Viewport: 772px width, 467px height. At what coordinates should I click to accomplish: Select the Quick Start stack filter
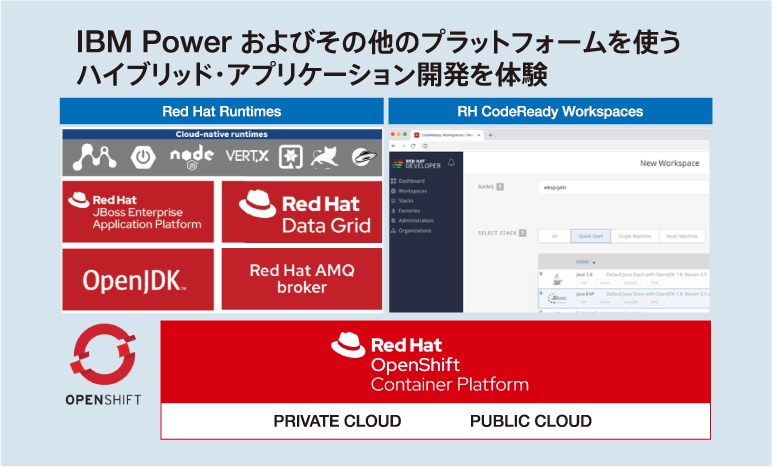pos(590,236)
